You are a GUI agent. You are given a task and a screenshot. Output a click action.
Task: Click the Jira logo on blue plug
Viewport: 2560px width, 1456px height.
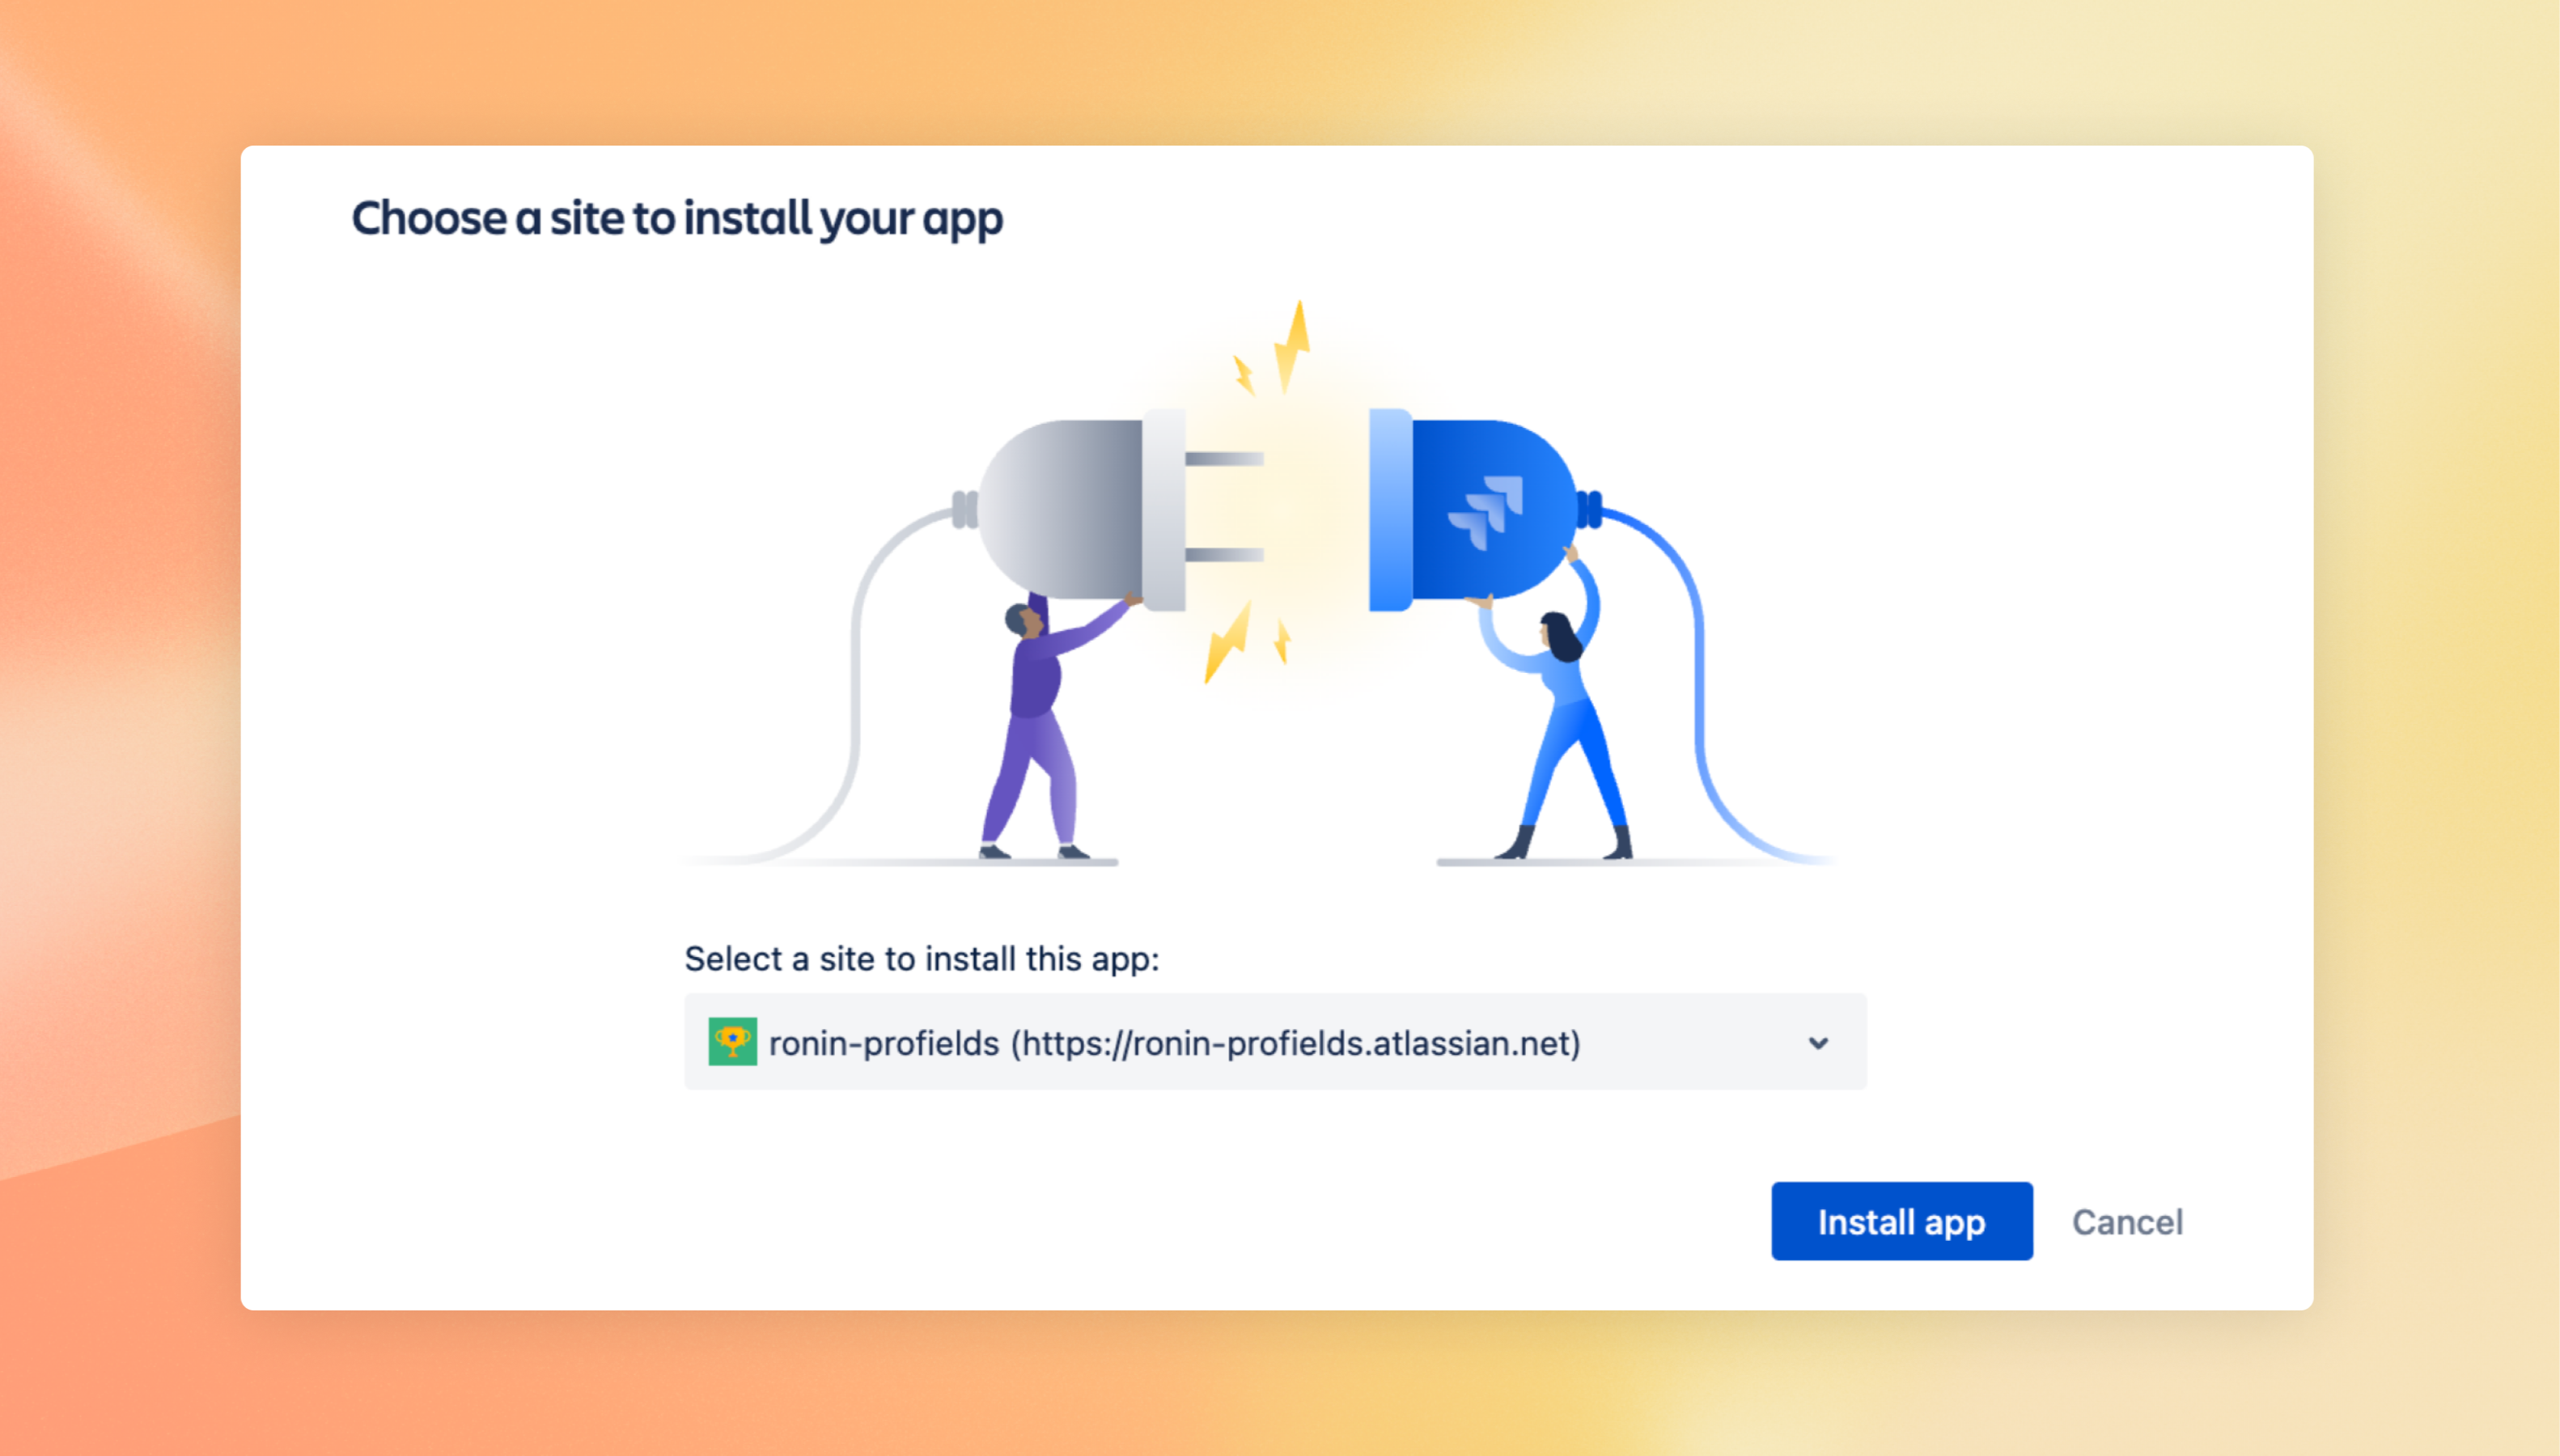click(1486, 511)
